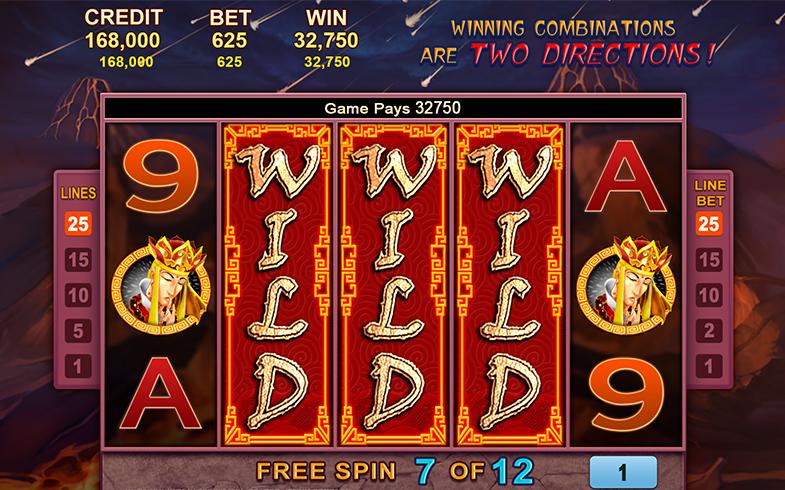Screen dimensions: 785x490
Task: Select 25 lines option
Action: [x=78, y=224]
